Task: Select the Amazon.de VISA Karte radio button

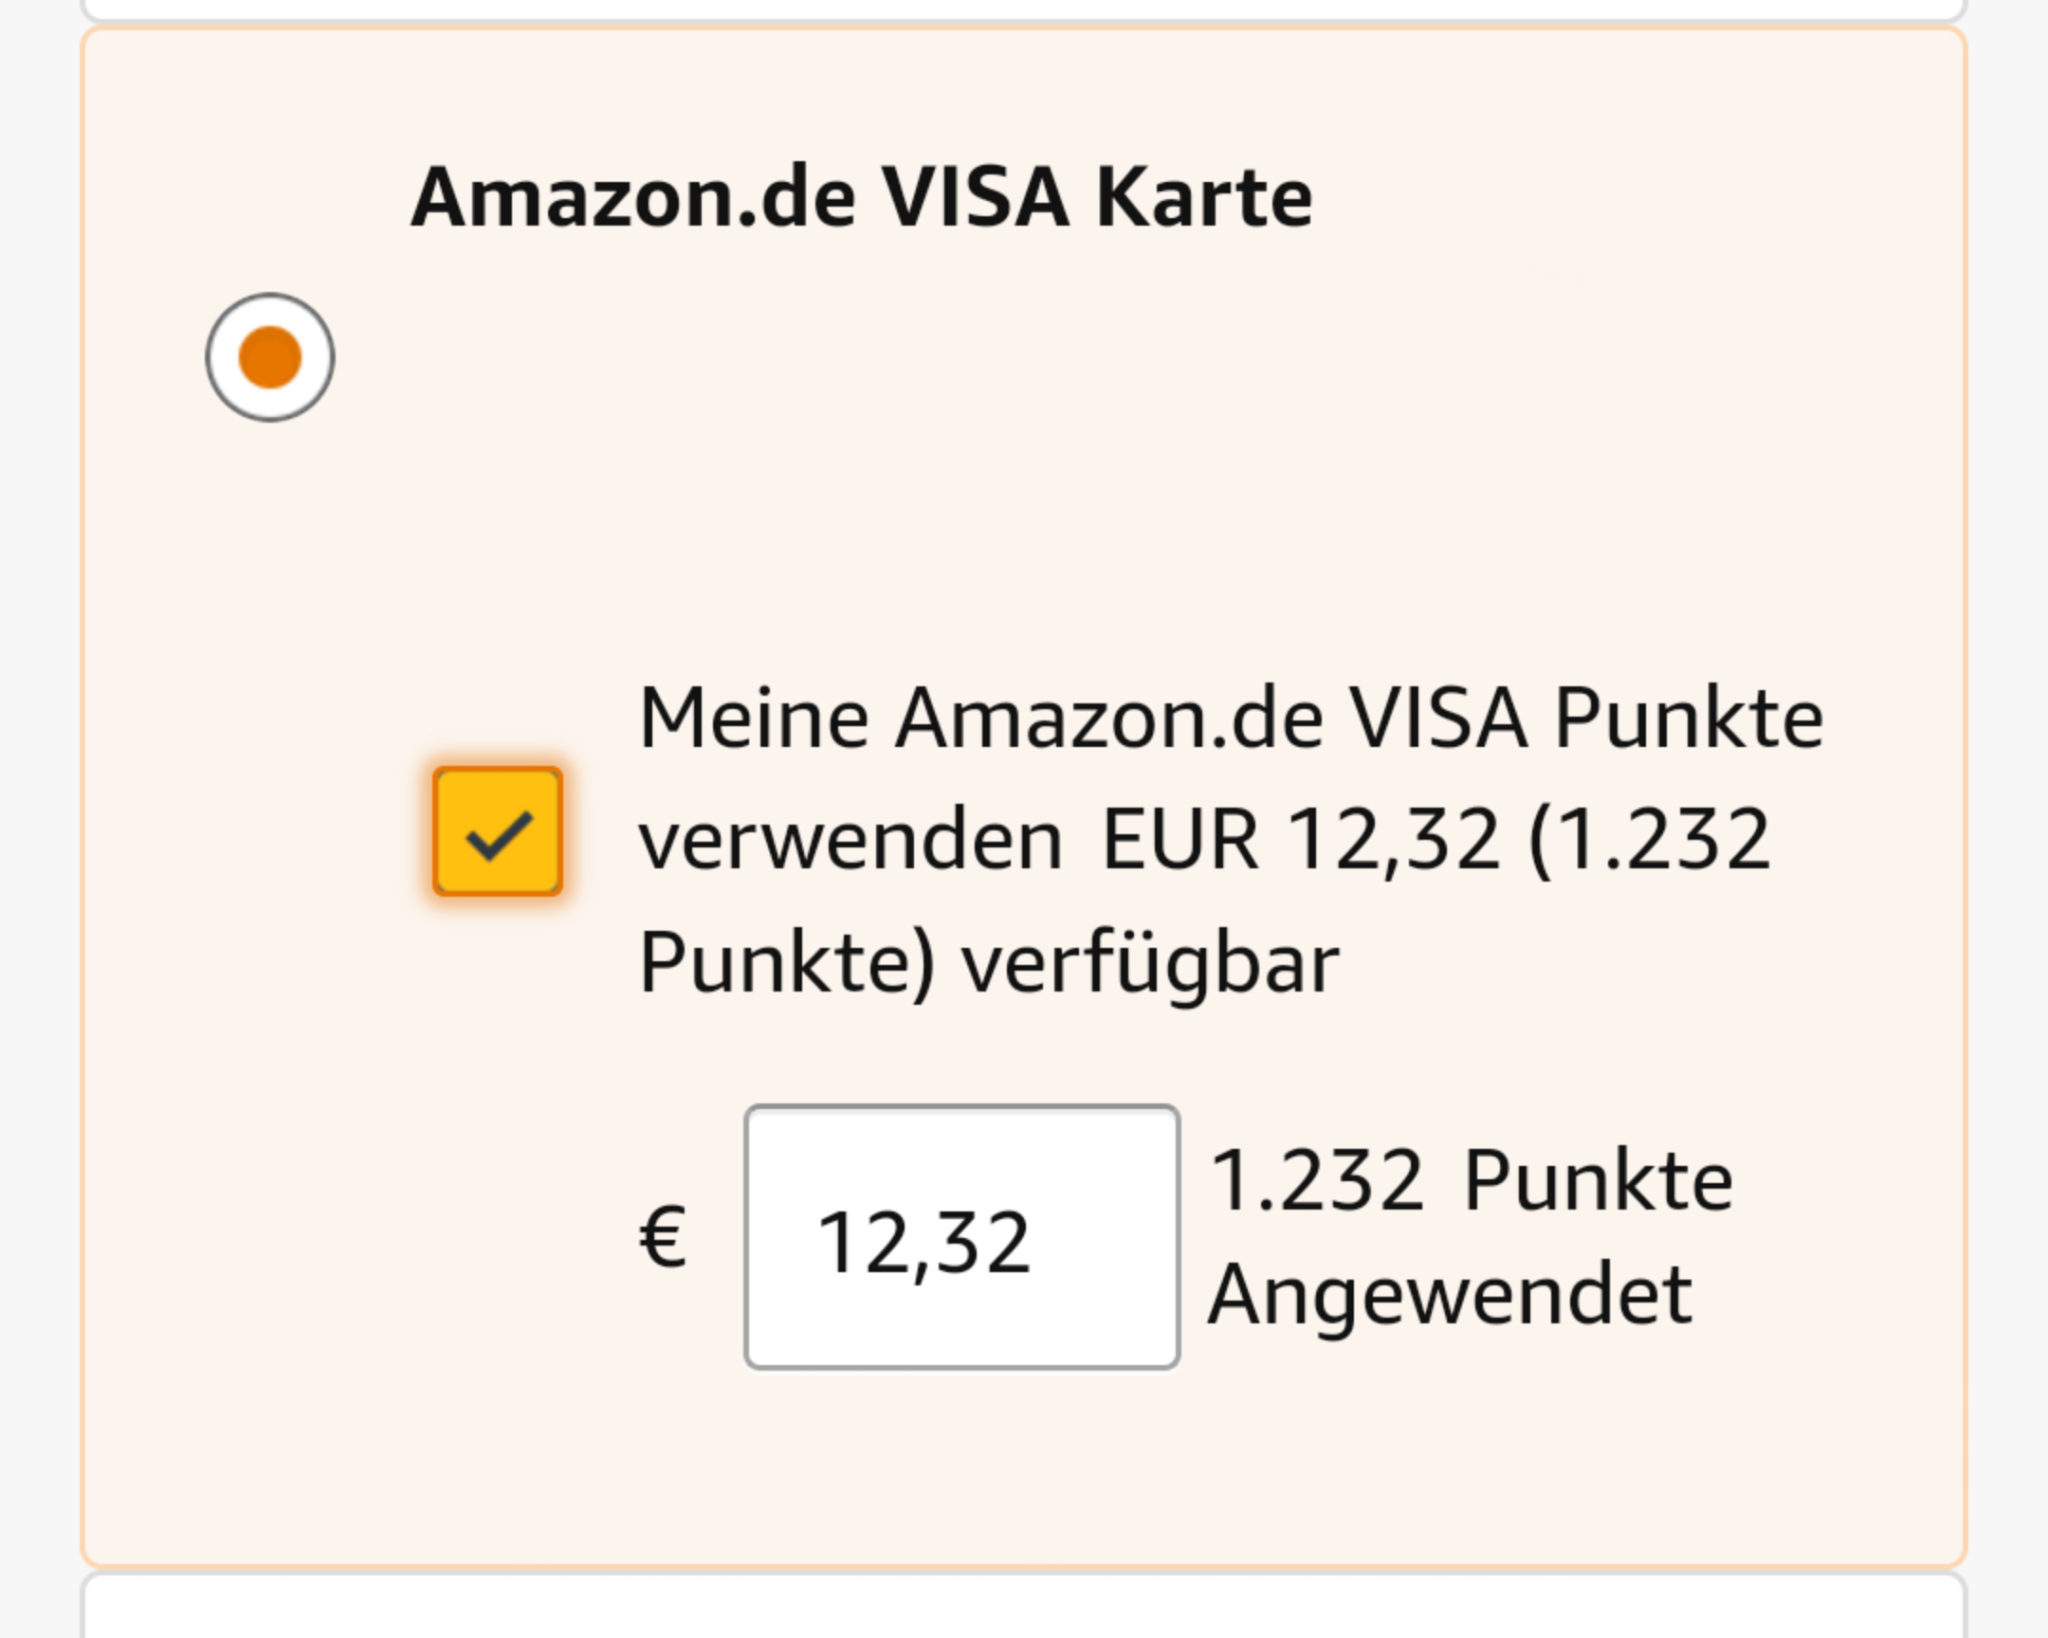Action: tap(270, 357)
